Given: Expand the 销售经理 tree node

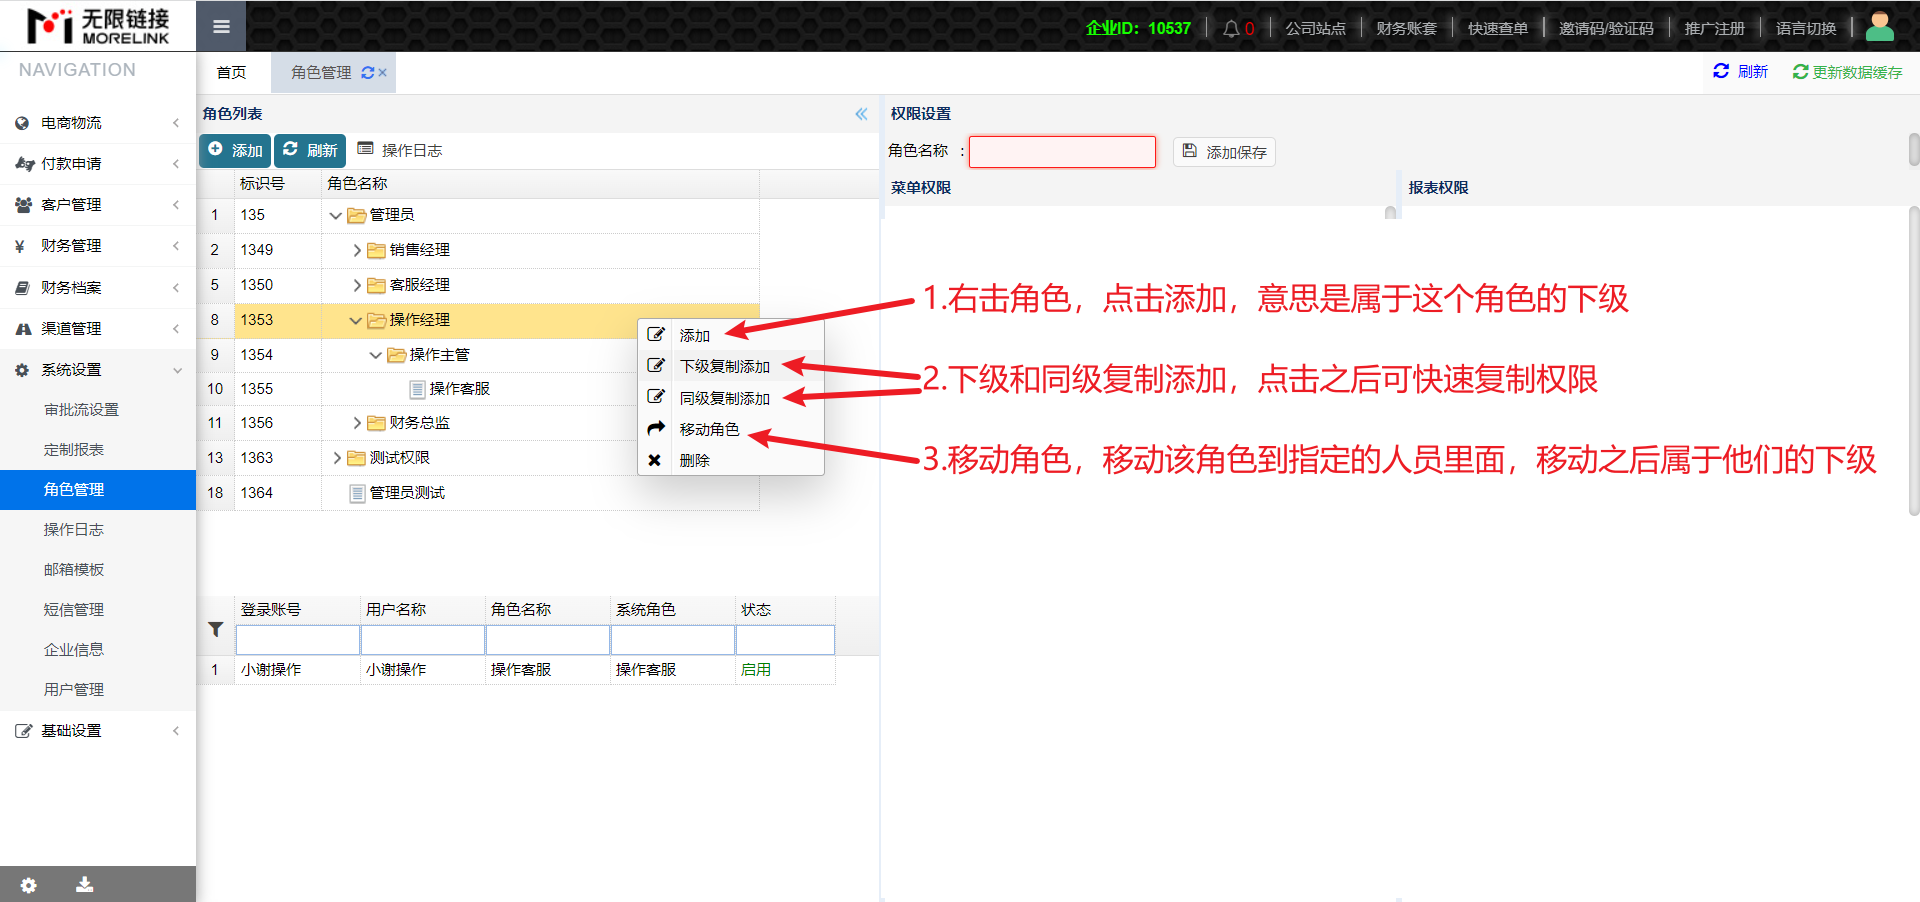Looking at the screenshot, I should pos(357,250).
